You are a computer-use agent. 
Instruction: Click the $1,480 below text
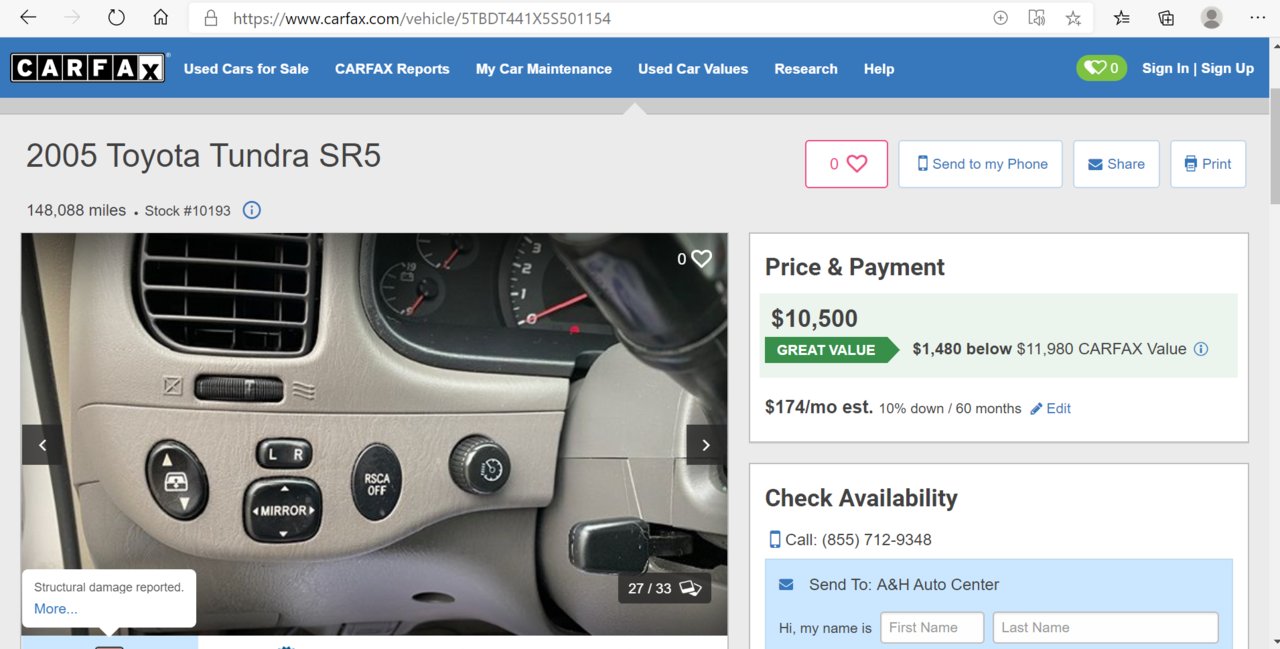tap(962, 349)
